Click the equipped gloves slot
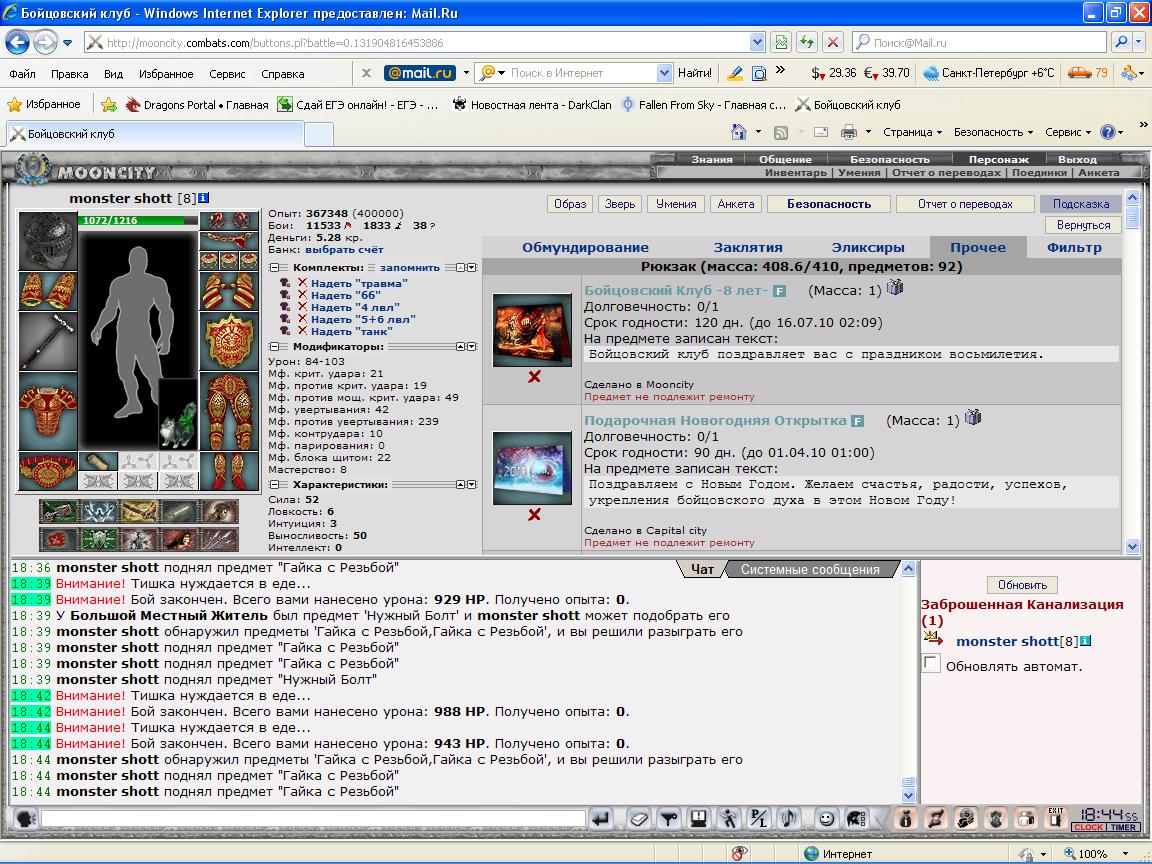This screenshot has width=1152, height=864. [229, 291]
